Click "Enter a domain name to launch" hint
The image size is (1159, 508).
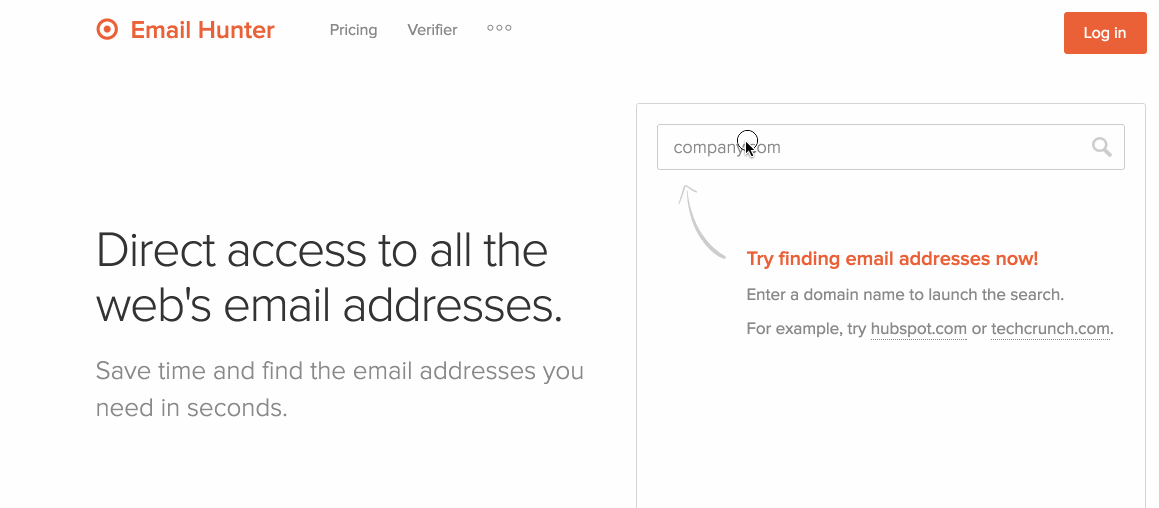[x=905, y=295]
